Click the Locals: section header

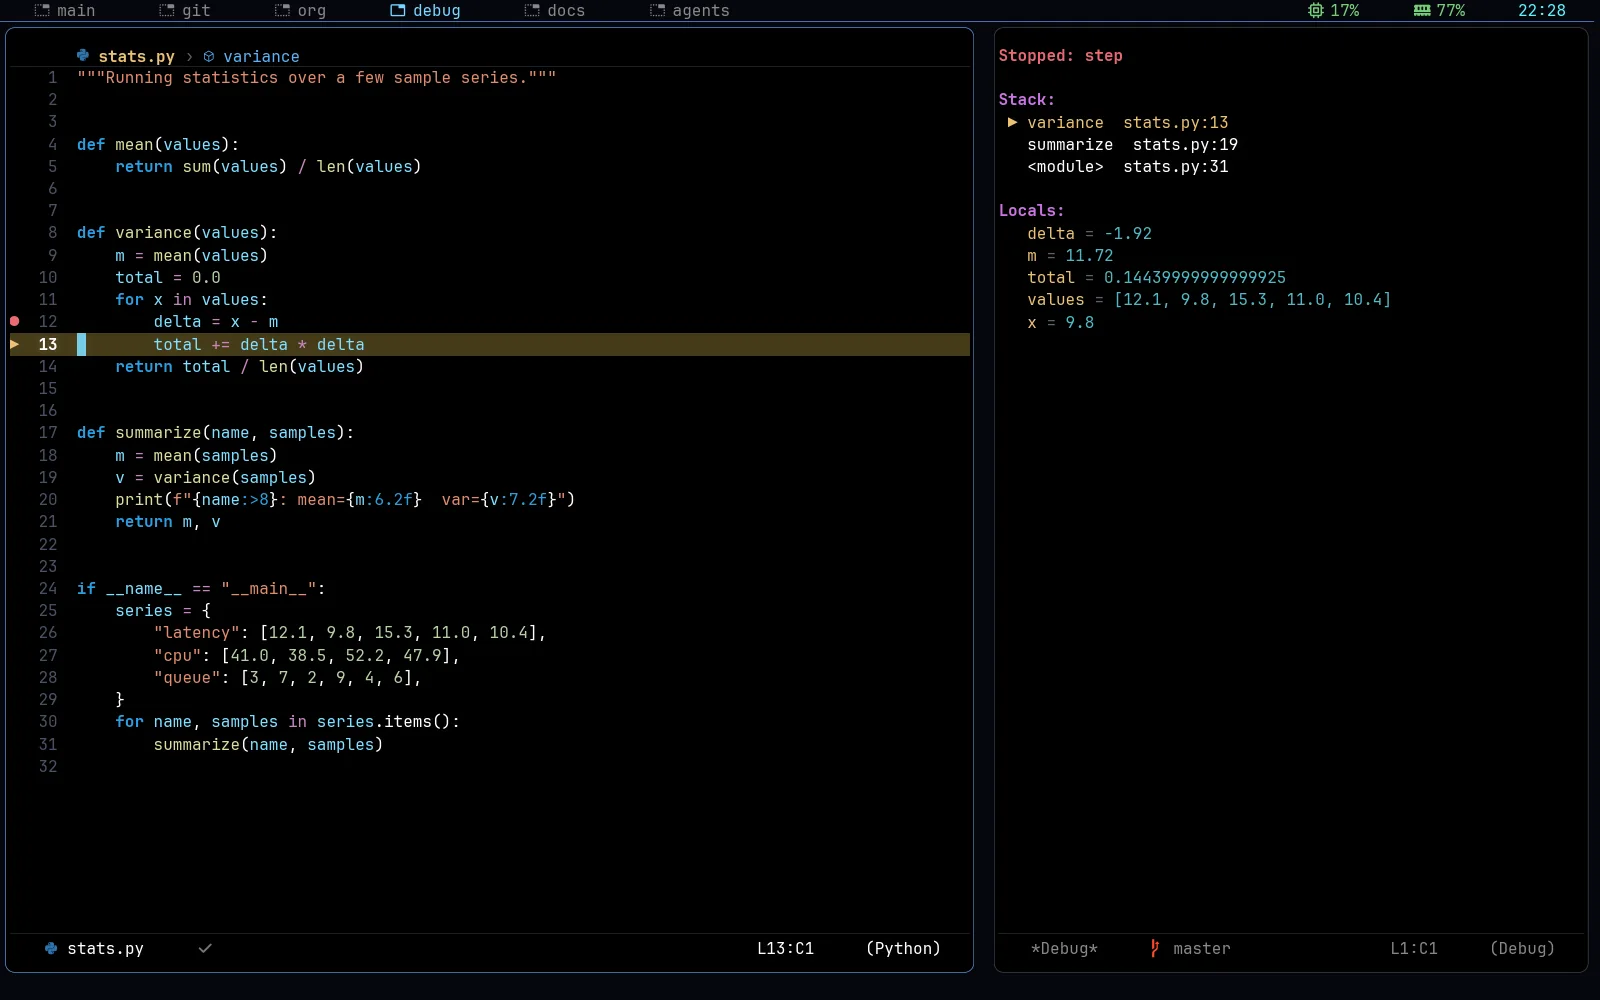tap(1031, 211)
